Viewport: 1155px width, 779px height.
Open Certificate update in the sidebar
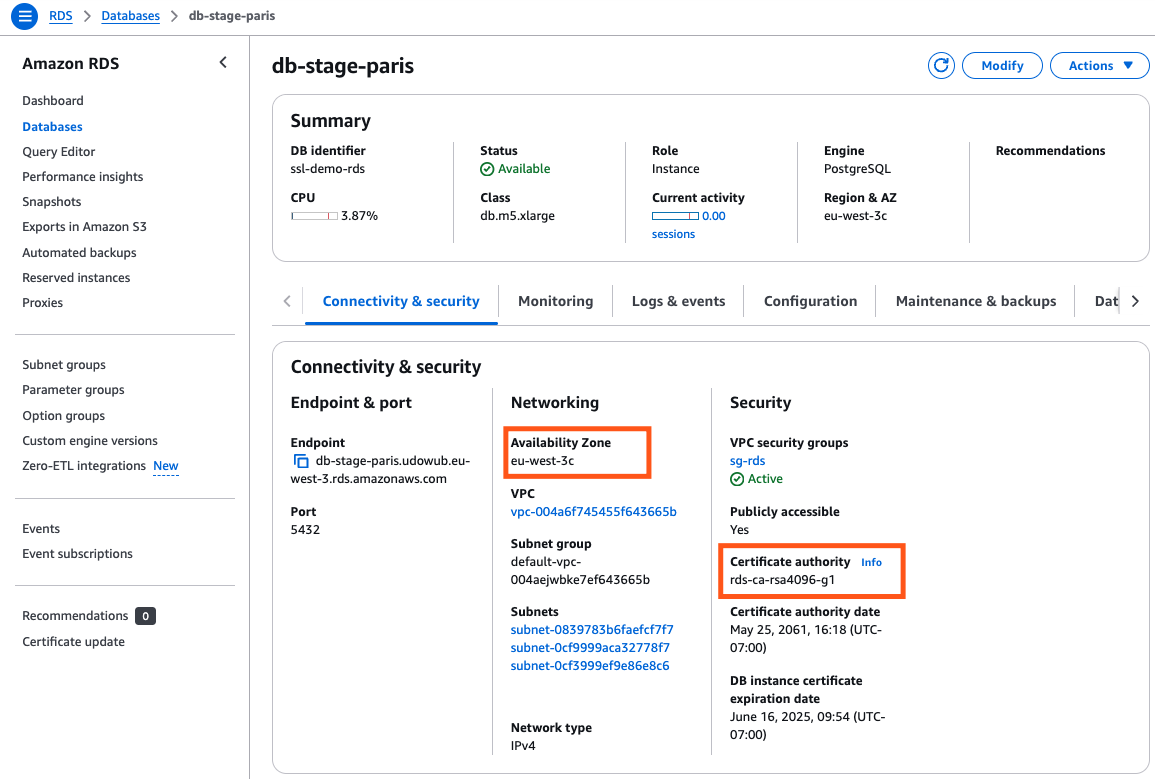(x=74, y=642)
